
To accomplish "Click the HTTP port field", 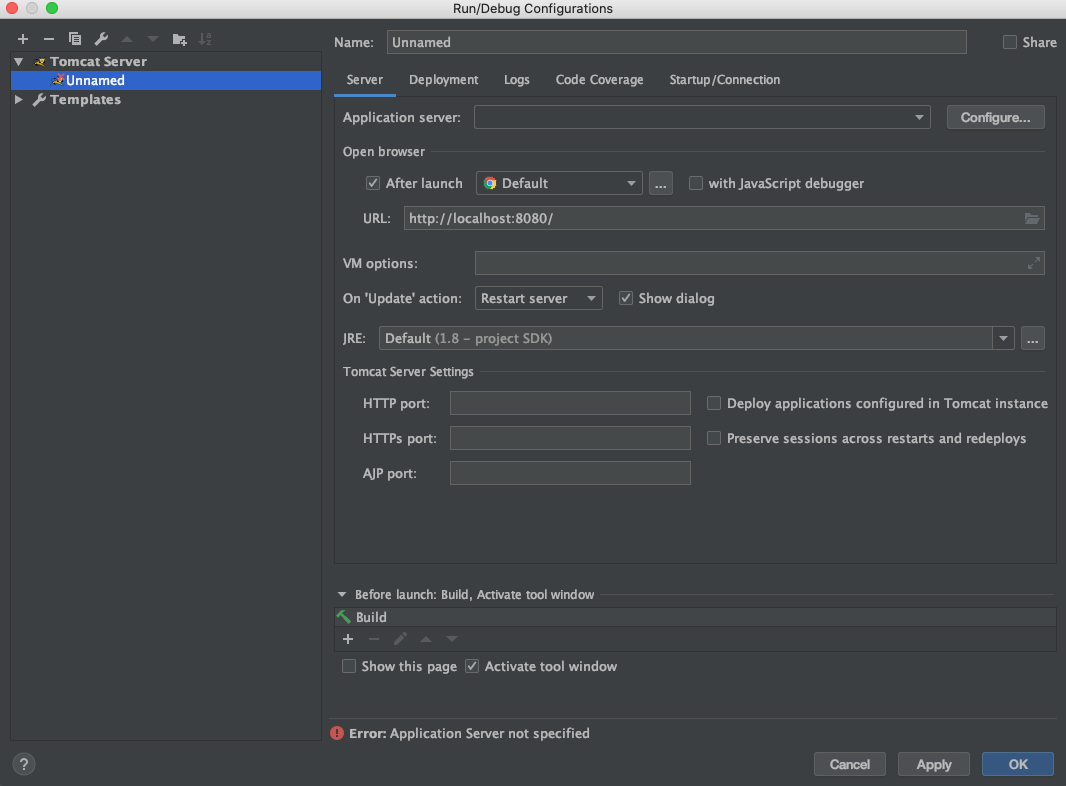I will (x=570, y=403).
